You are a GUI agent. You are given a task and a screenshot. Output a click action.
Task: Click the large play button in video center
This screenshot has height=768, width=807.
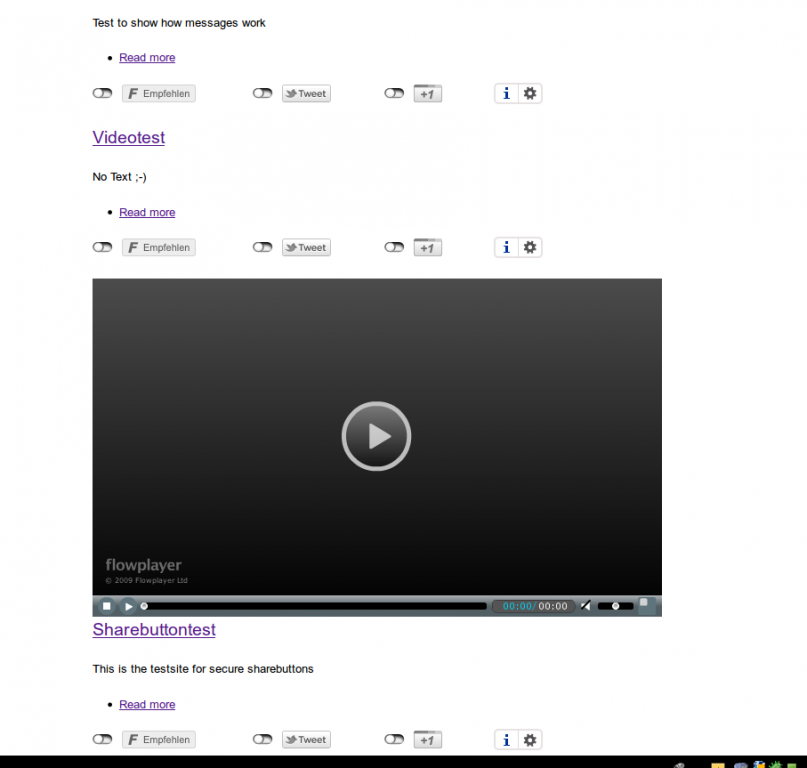tap(376, 436)
